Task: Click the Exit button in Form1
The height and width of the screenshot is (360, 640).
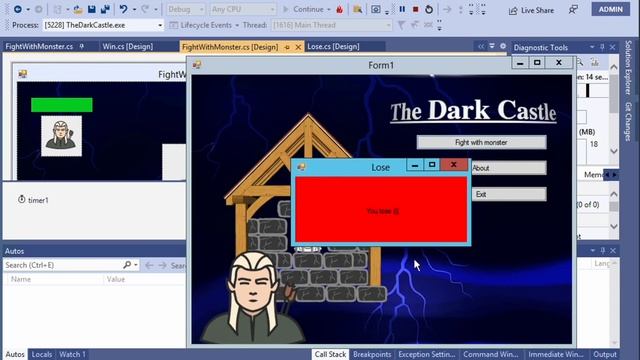Action: [x=509, y=194]
